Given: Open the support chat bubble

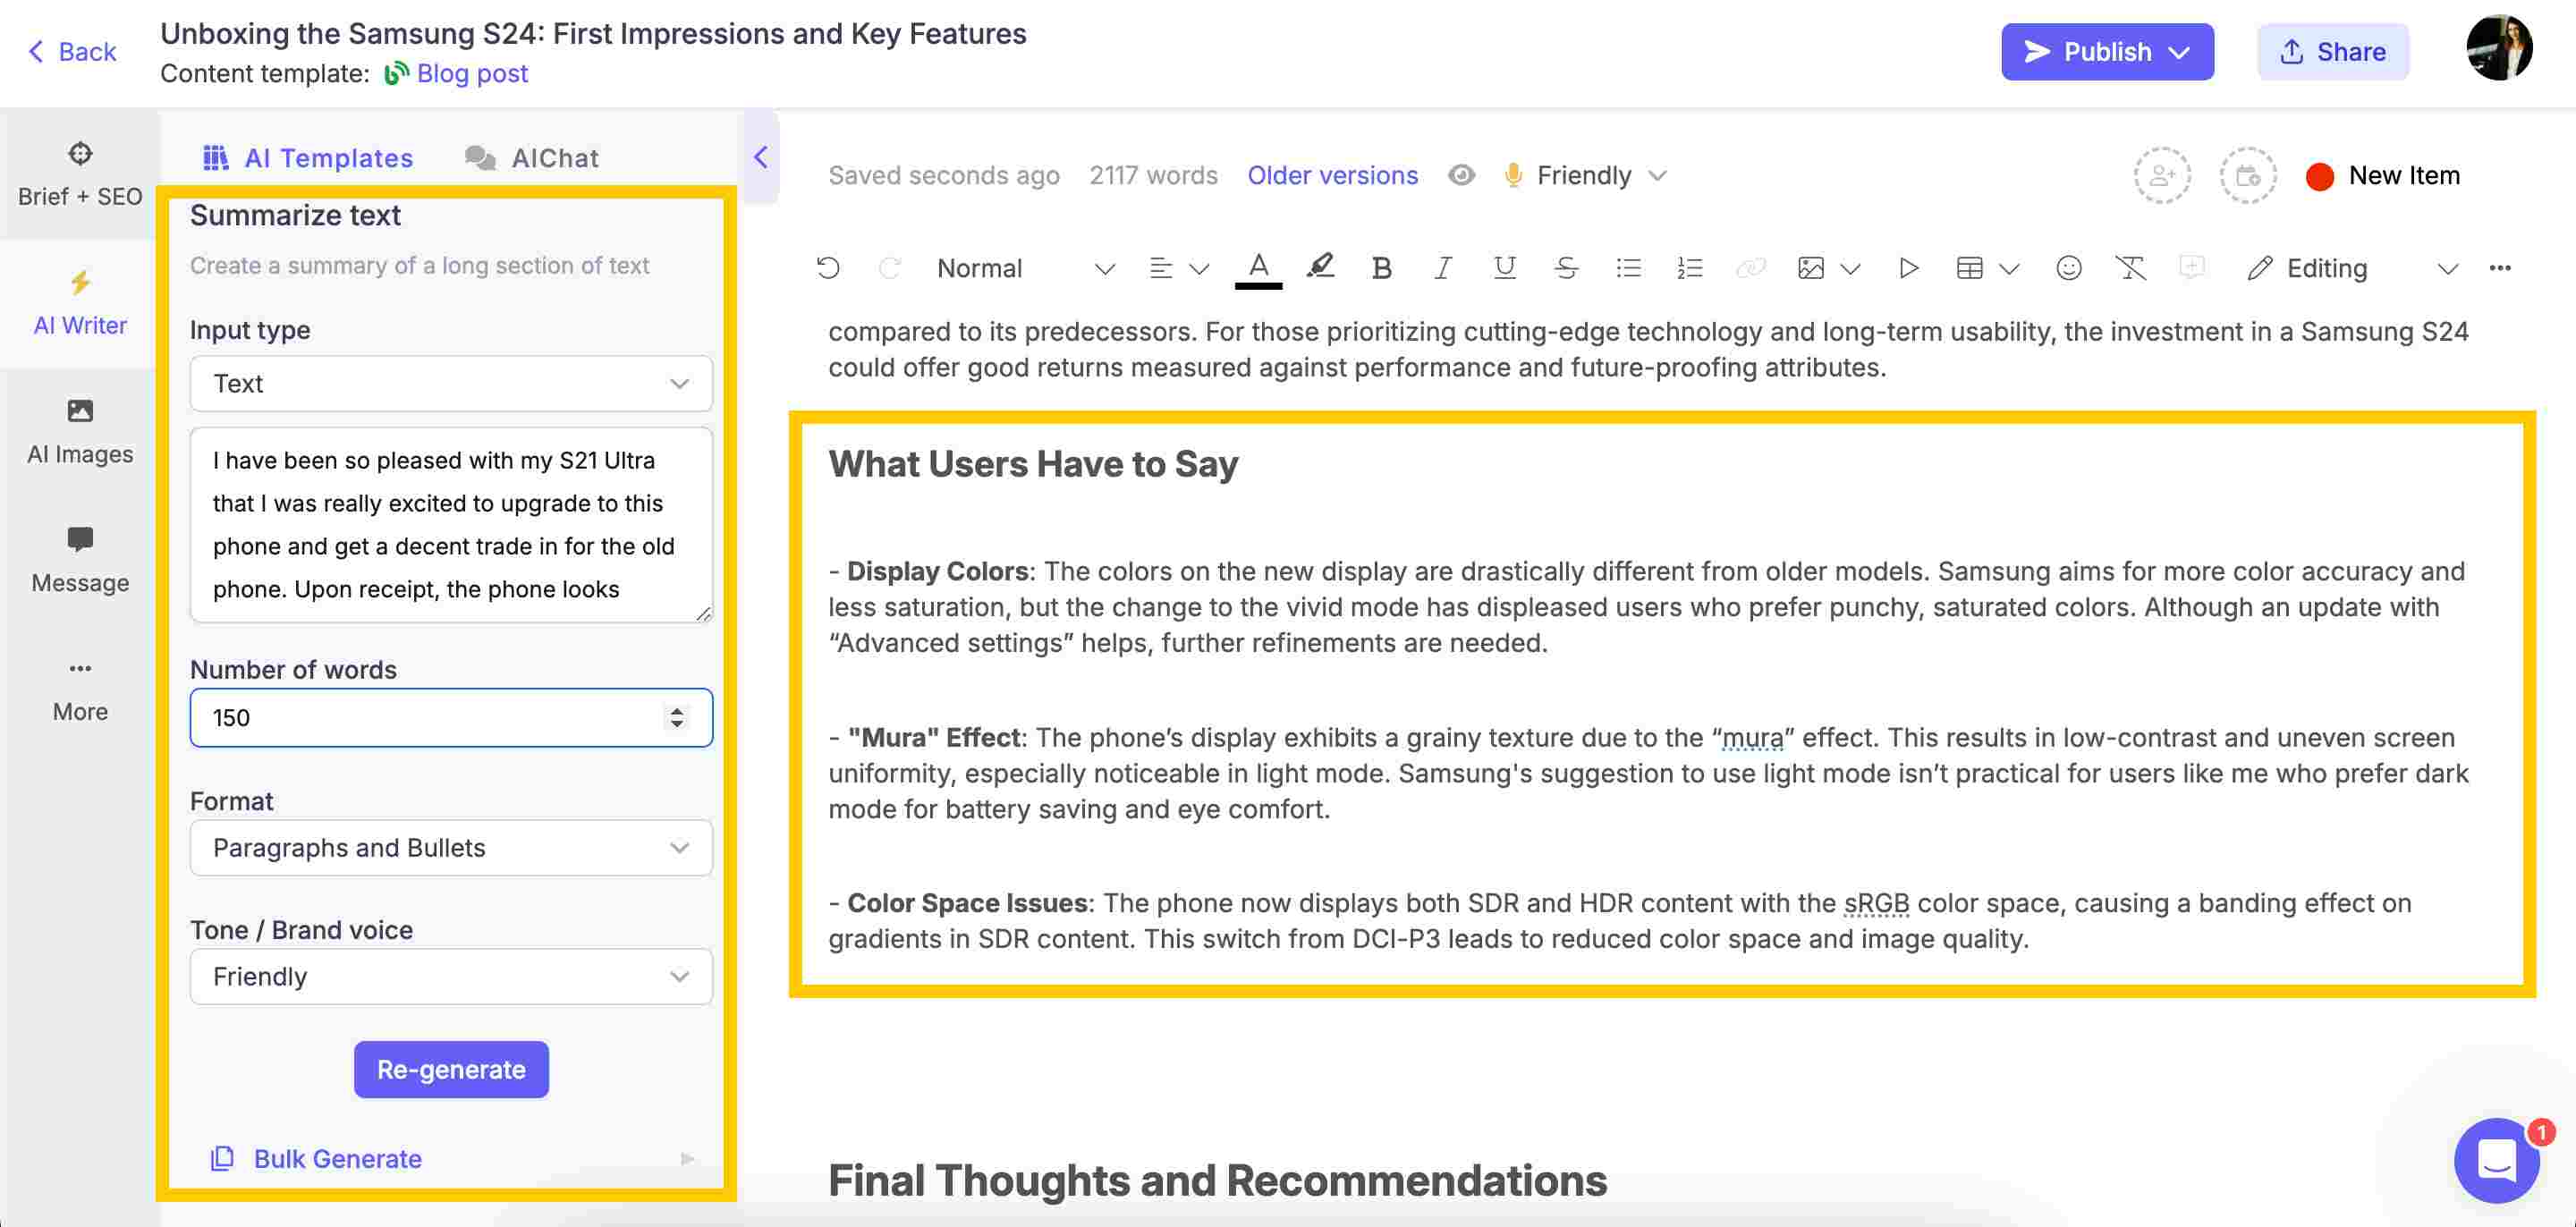Looking at the screenshot, I should point(2496,1160).
